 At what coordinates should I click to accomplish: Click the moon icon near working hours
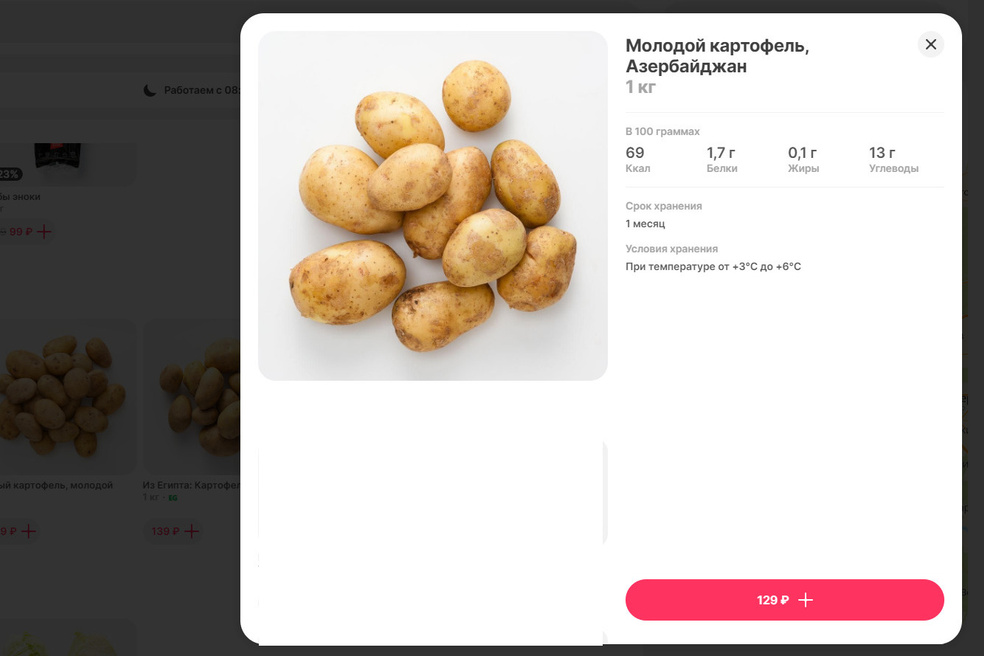click(150, 90)
